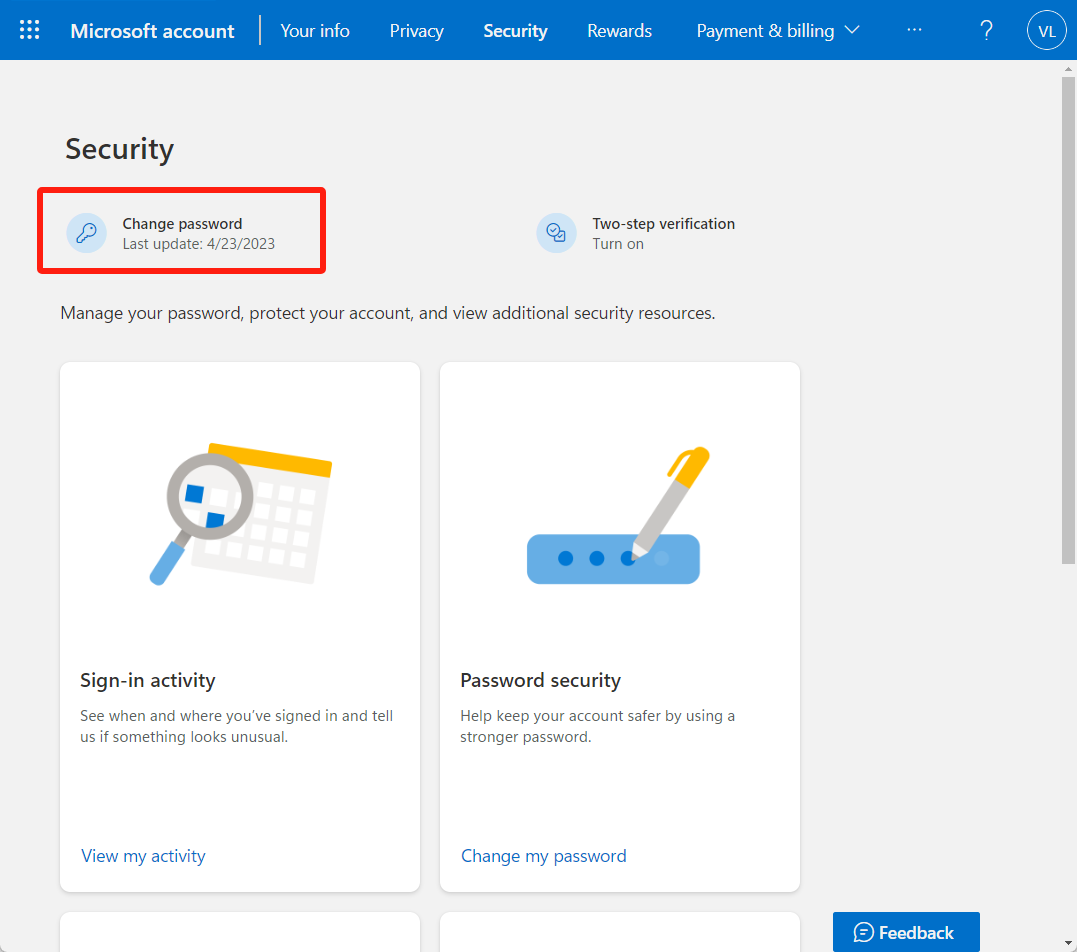This screenshot has height=952, width=1077.
Task: Click the scrollbar up arrow
Action: [x=1067, y=69]
